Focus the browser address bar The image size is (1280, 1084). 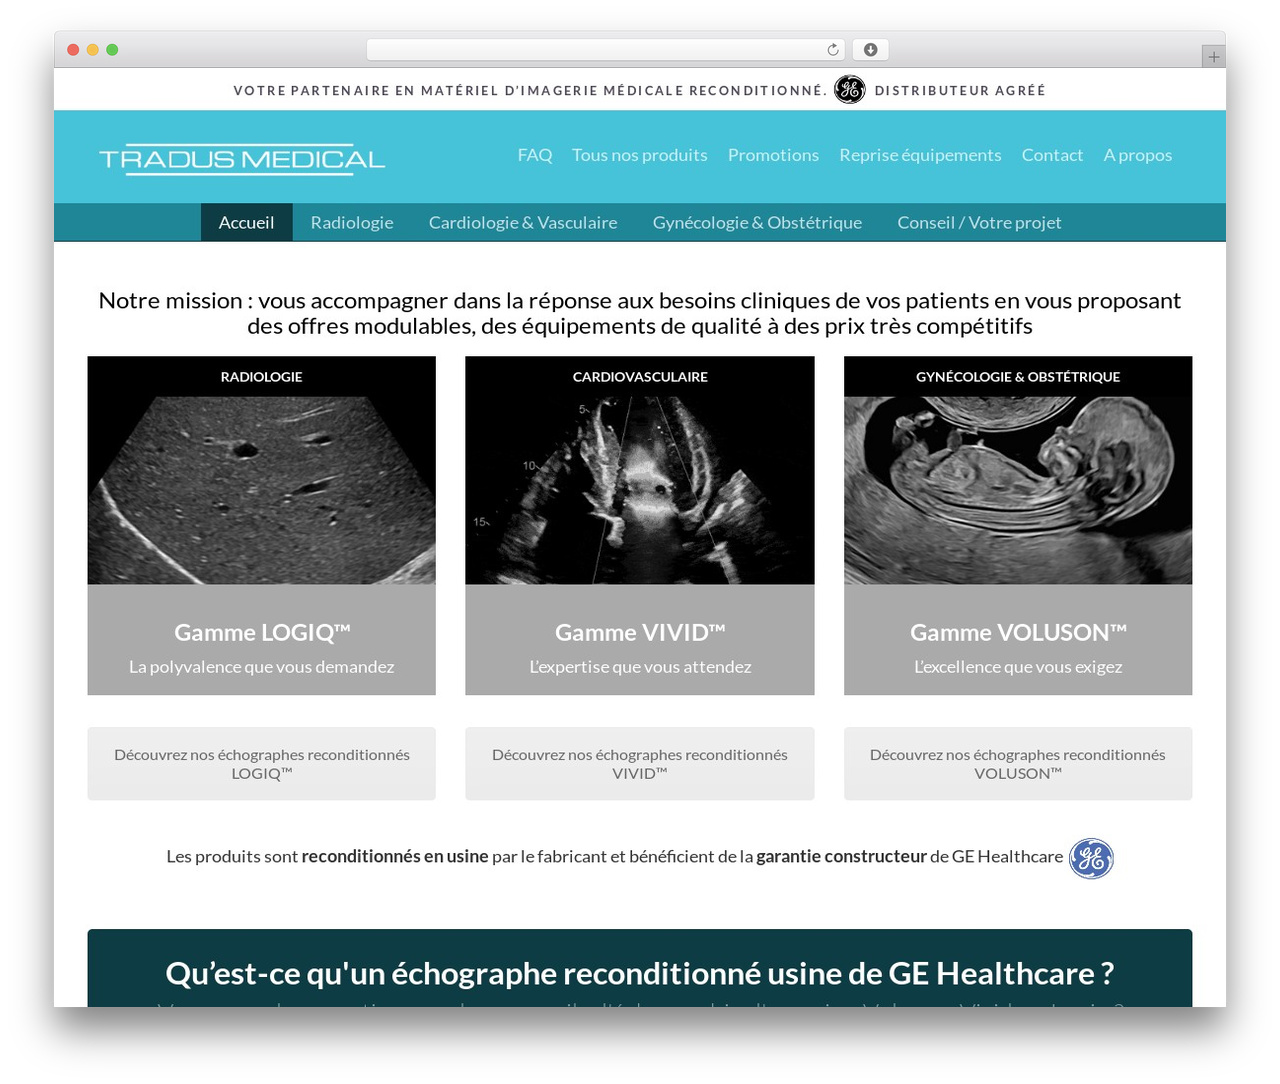(605, 50)
